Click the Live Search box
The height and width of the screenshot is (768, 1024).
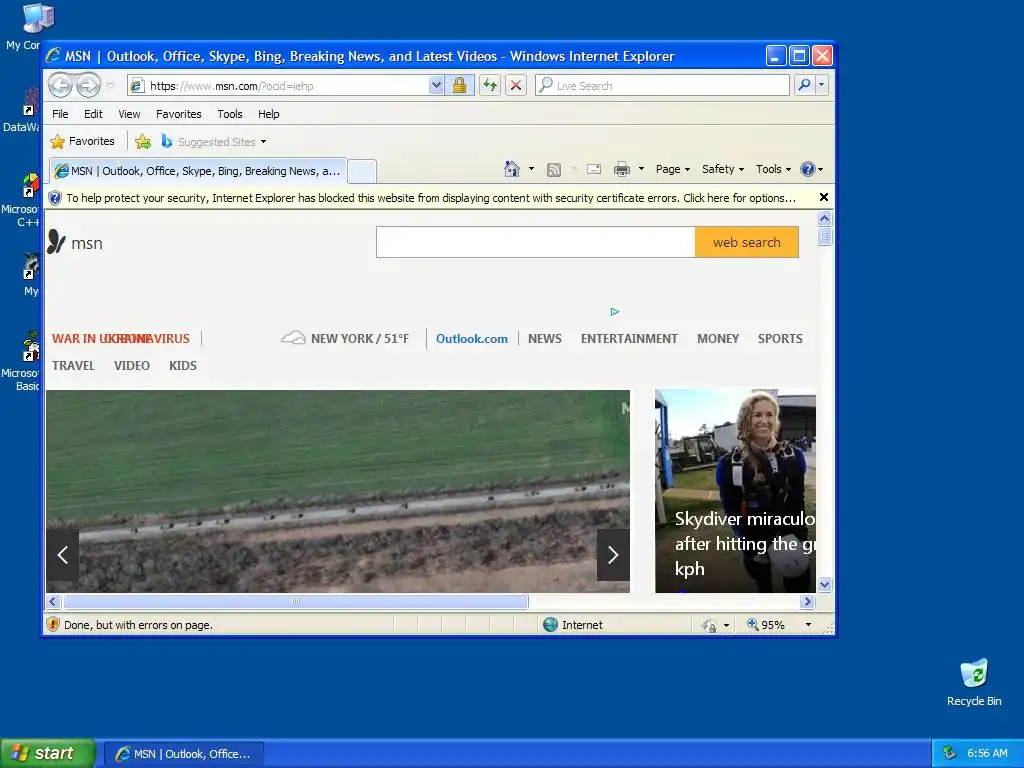662,86
